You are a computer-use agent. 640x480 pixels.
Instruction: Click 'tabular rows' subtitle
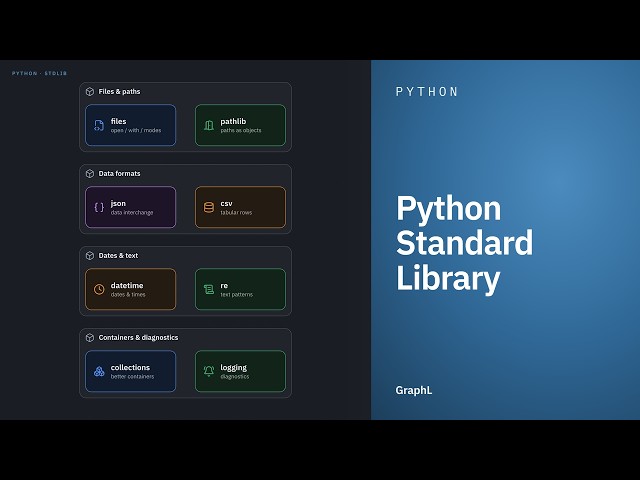pos(236,213)
